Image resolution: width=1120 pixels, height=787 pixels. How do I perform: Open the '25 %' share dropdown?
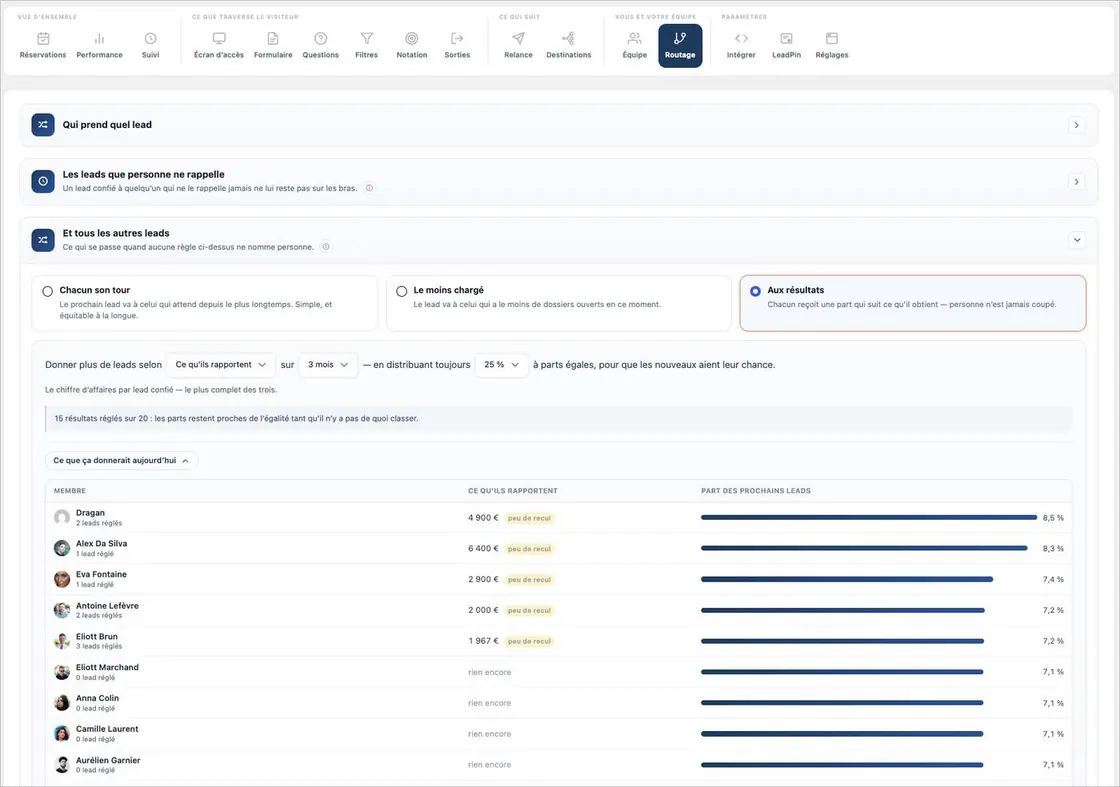tap(501, 365)
